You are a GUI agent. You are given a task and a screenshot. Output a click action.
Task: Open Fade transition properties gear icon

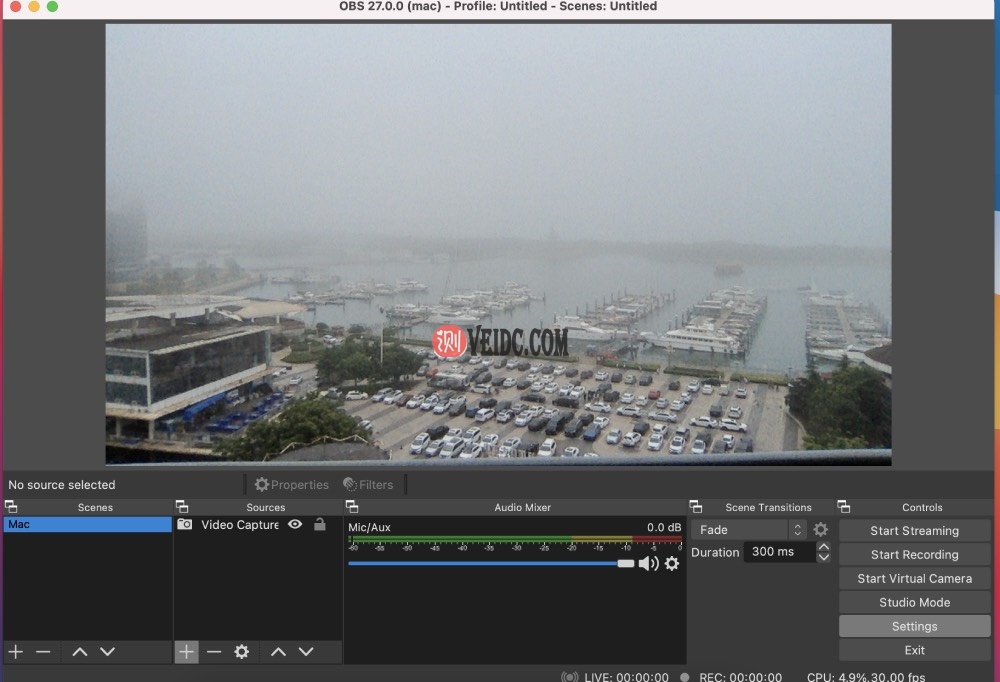coord(820,529)
